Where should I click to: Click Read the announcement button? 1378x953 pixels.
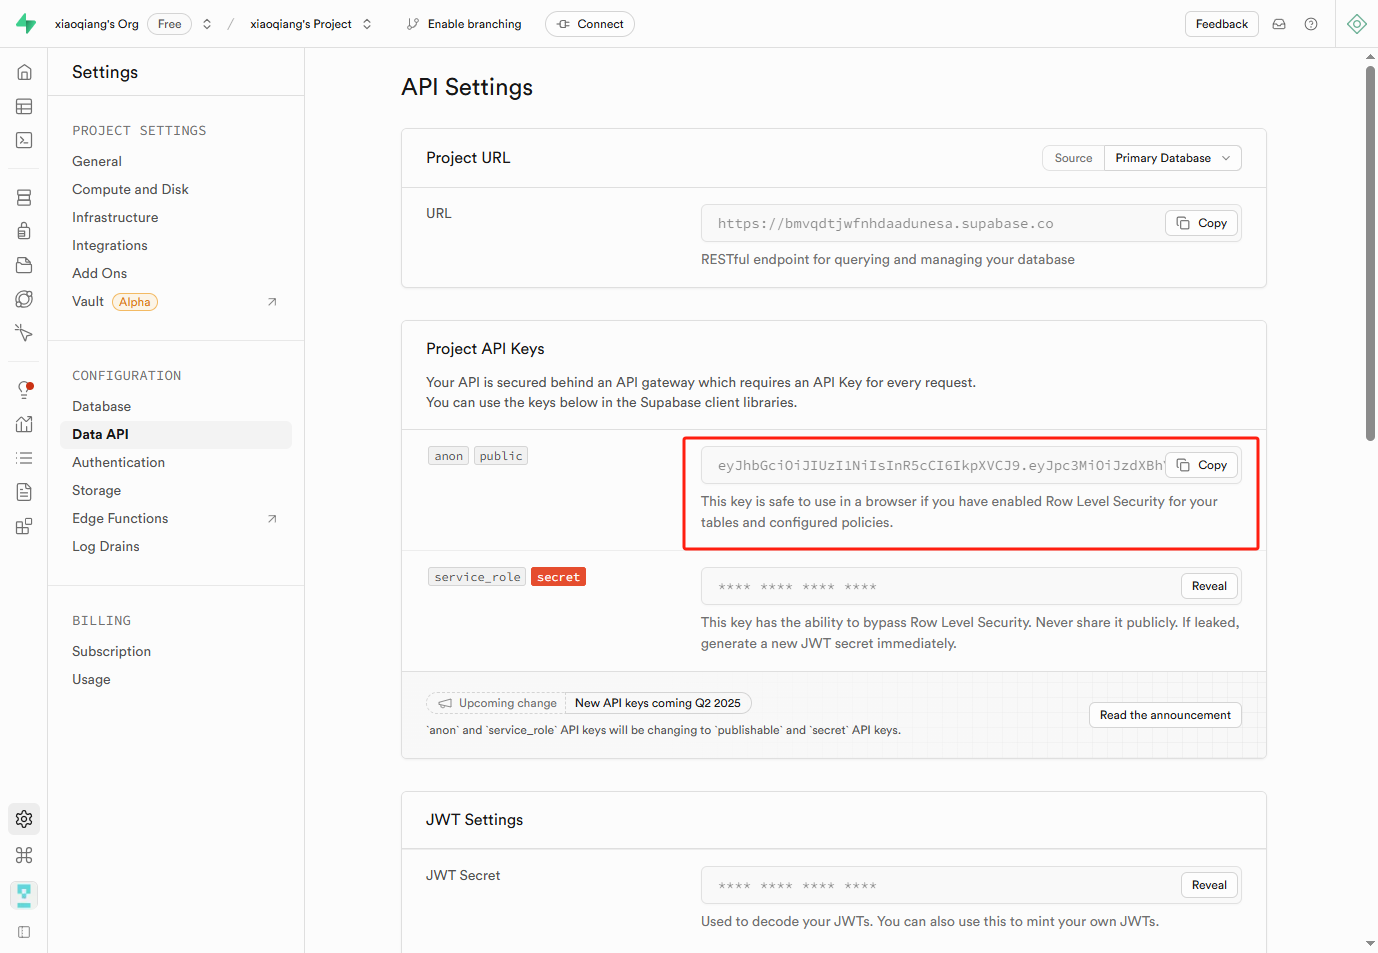click(1165, 715)
